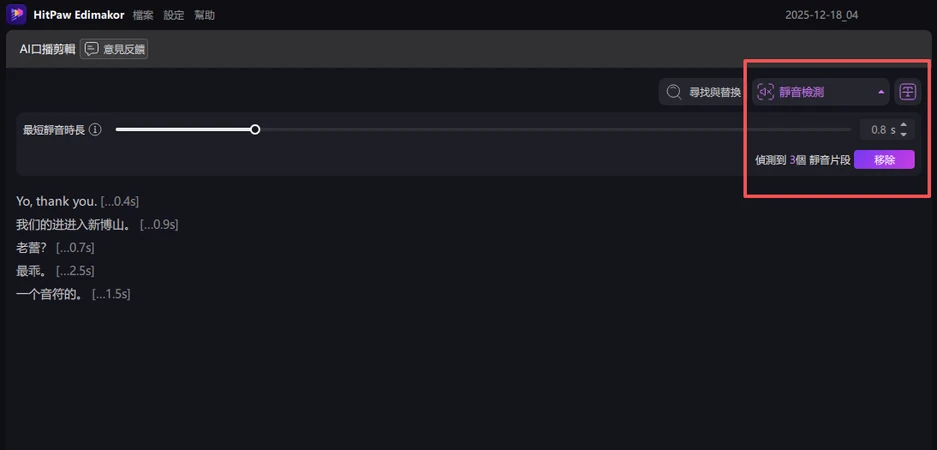Click the silence detection speaker icon
Image resolution: width=937 pixels, height=450 pixels.
coord(766,92)
